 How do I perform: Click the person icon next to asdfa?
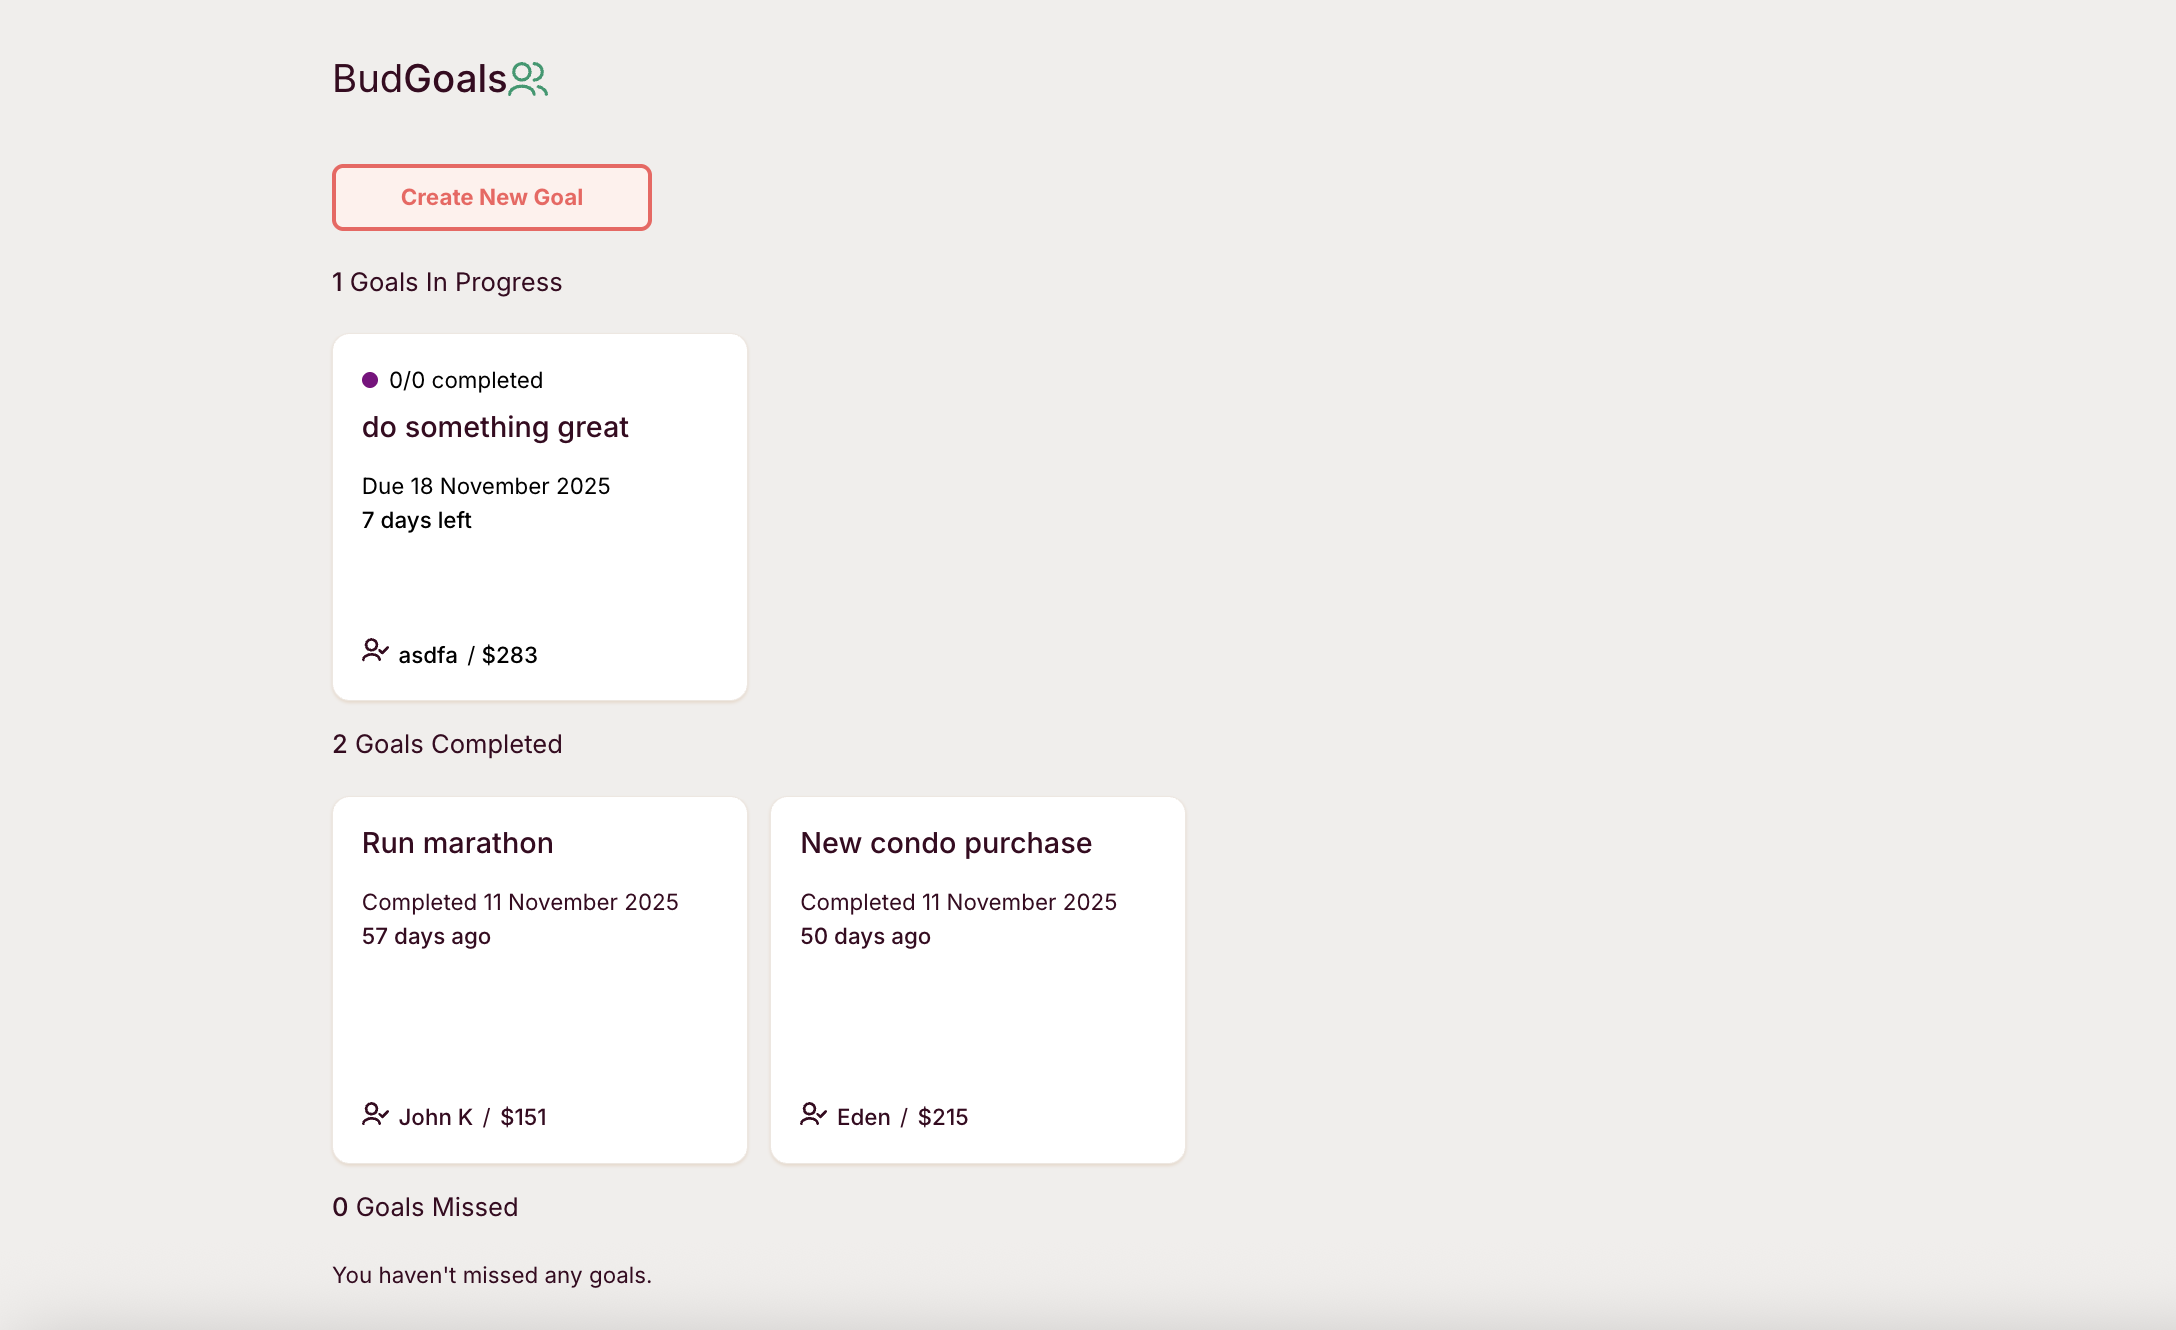pyautogui.click(x=374, y=652)
